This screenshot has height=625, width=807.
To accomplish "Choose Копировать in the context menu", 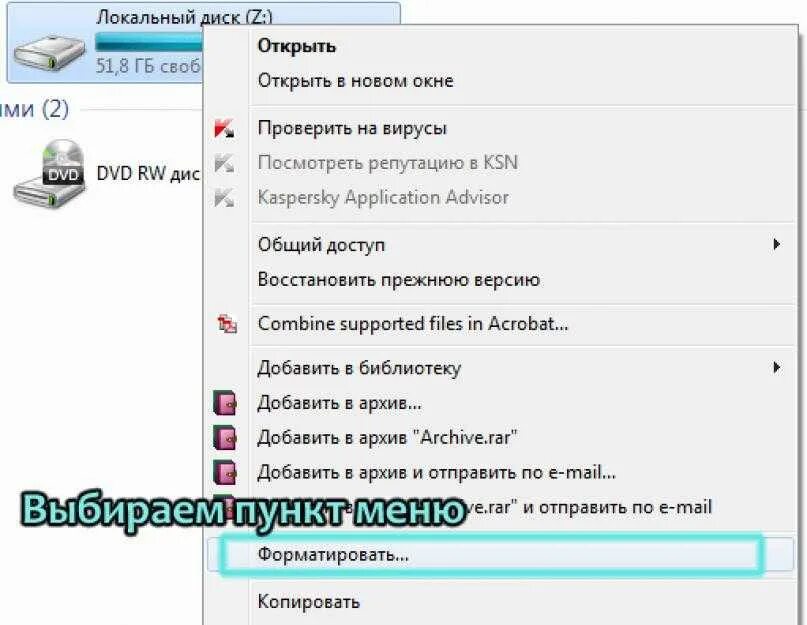I will pyautogui.click(x=308, y=602).
